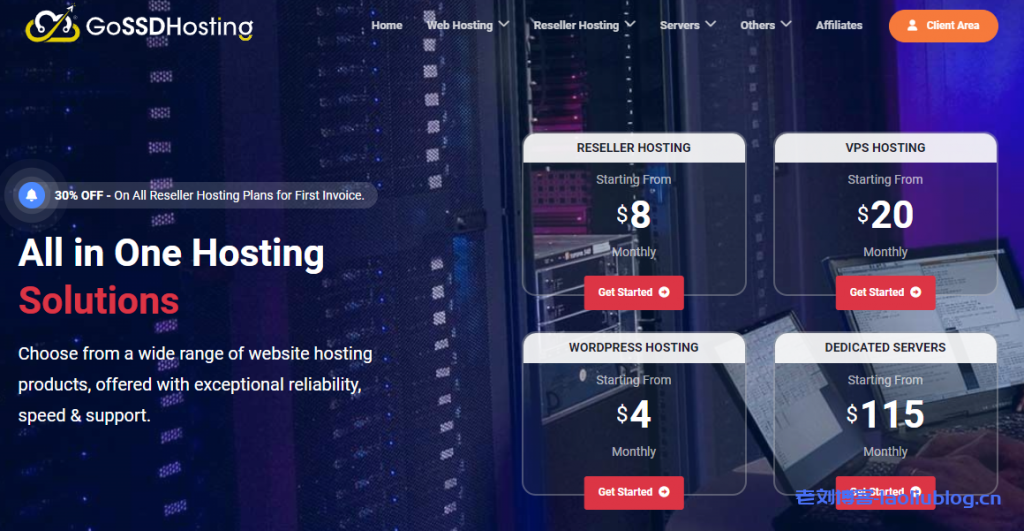Expand the Reseller Hosting menu chevron
The image size is (1024, 531).
click(630, 24)
